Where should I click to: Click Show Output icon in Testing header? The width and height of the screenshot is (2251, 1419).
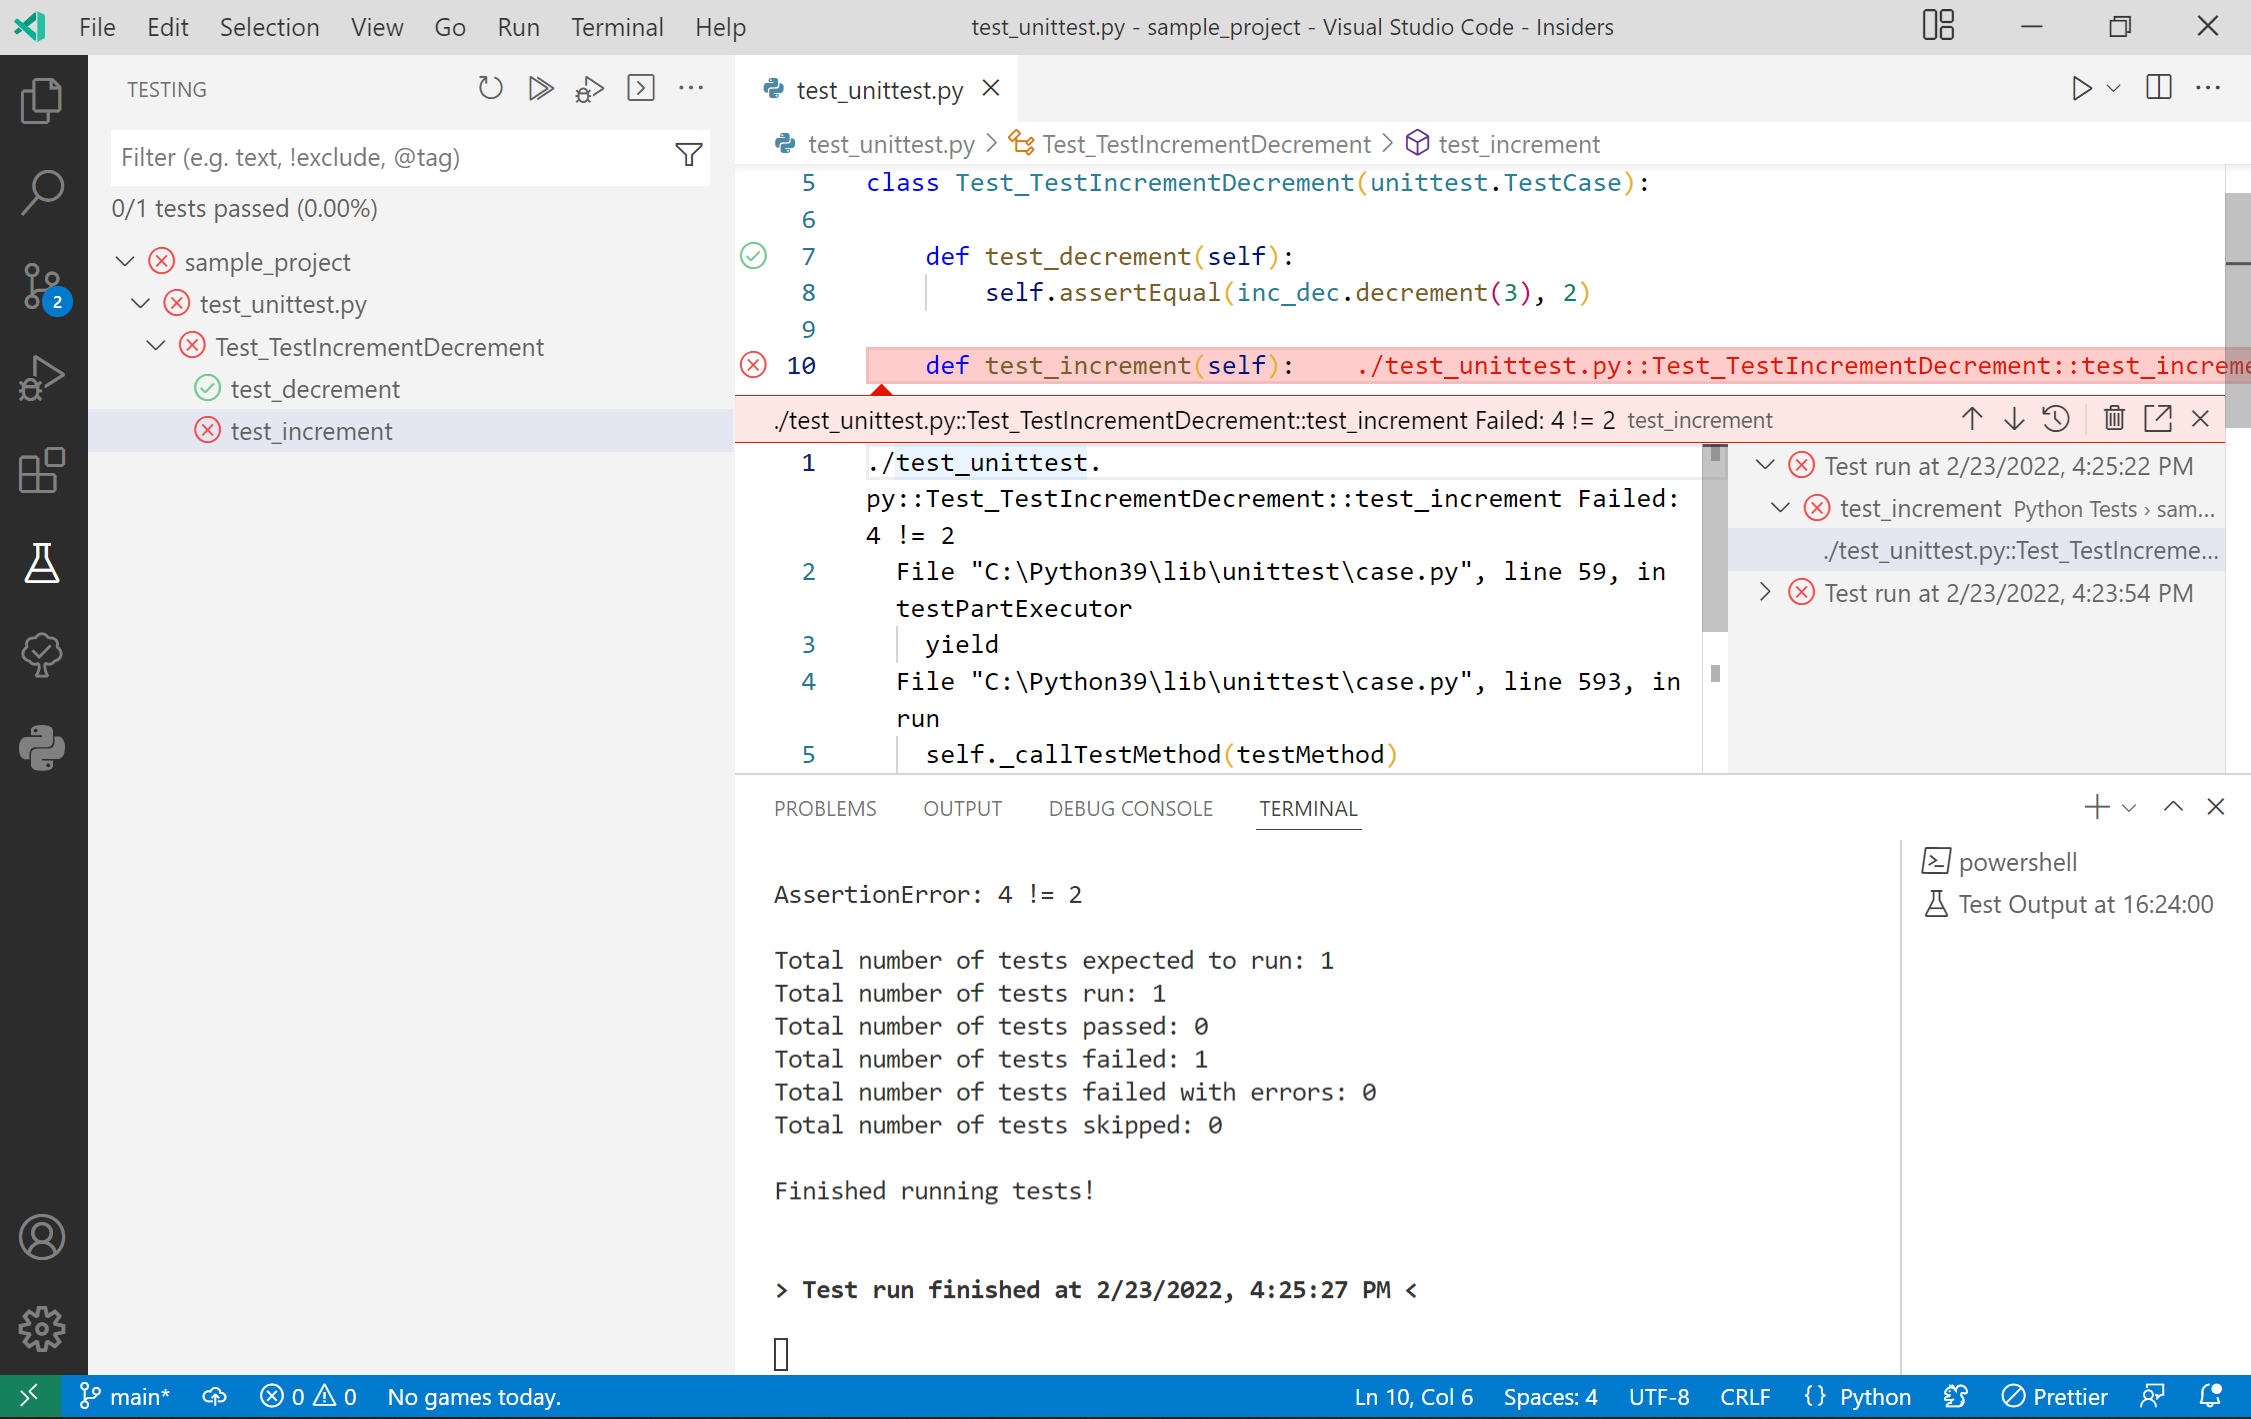641,89
